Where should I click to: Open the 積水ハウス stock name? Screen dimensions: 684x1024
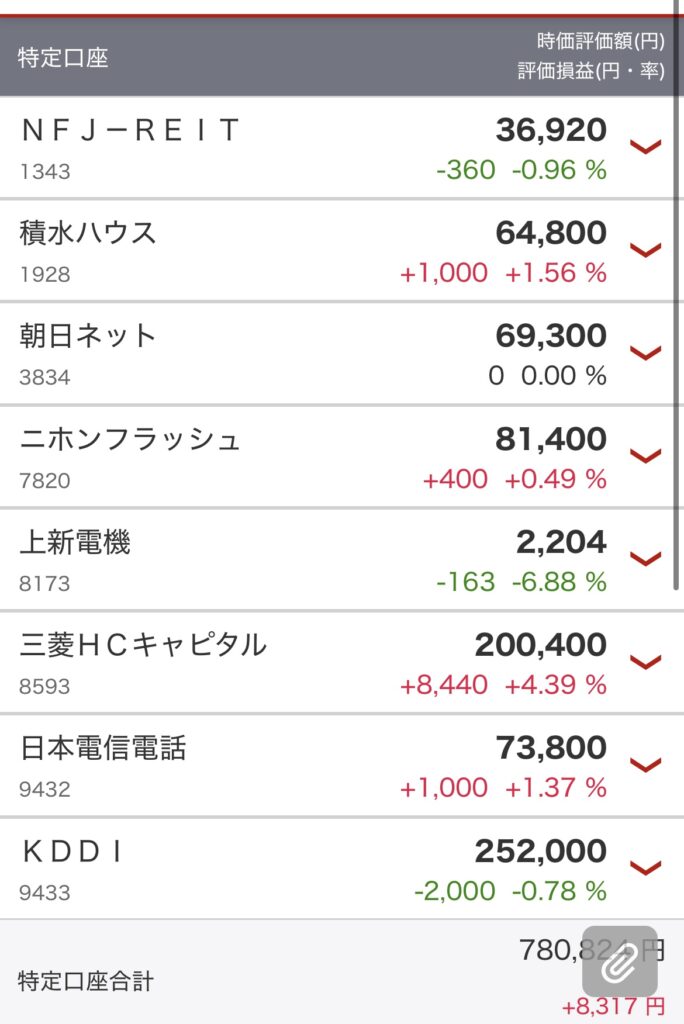coord(88,233)
